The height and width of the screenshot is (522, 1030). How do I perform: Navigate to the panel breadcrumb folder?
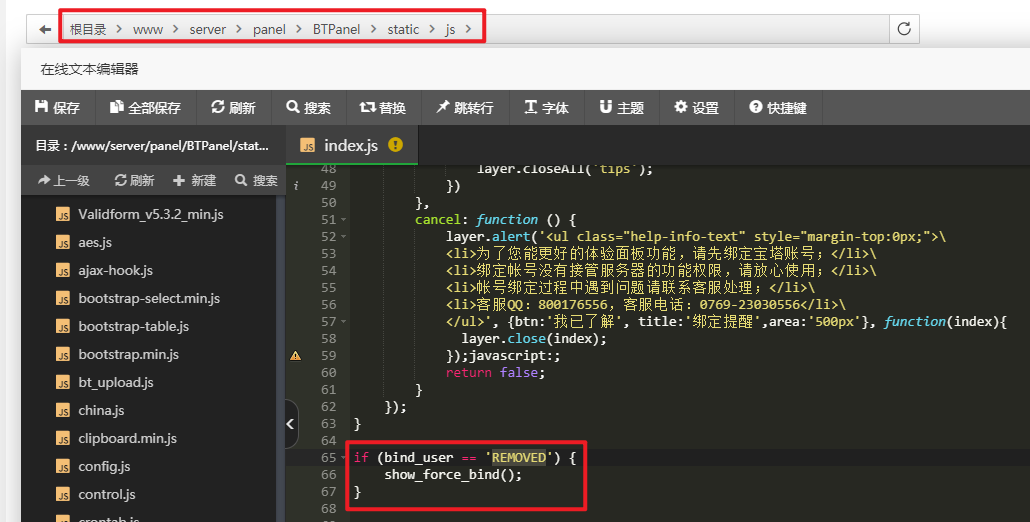click(x=269, y=30)
